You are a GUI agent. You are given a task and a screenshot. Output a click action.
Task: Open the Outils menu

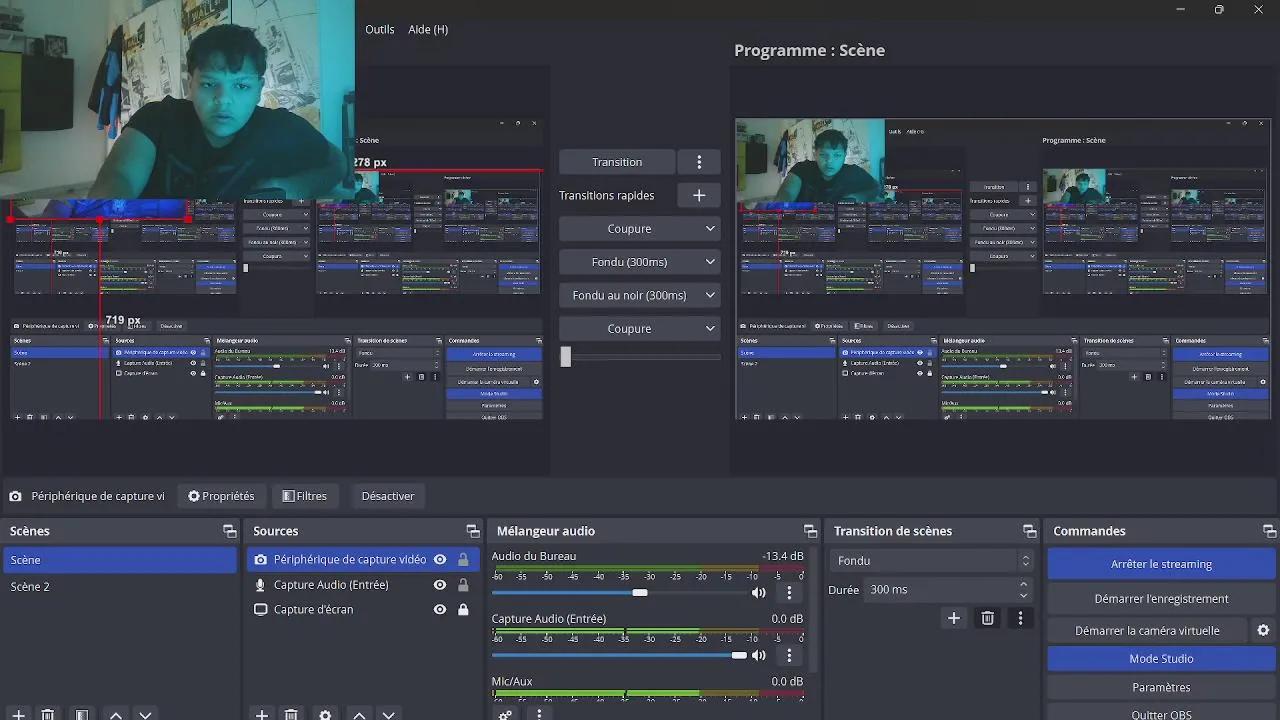[x=380, y=29]
